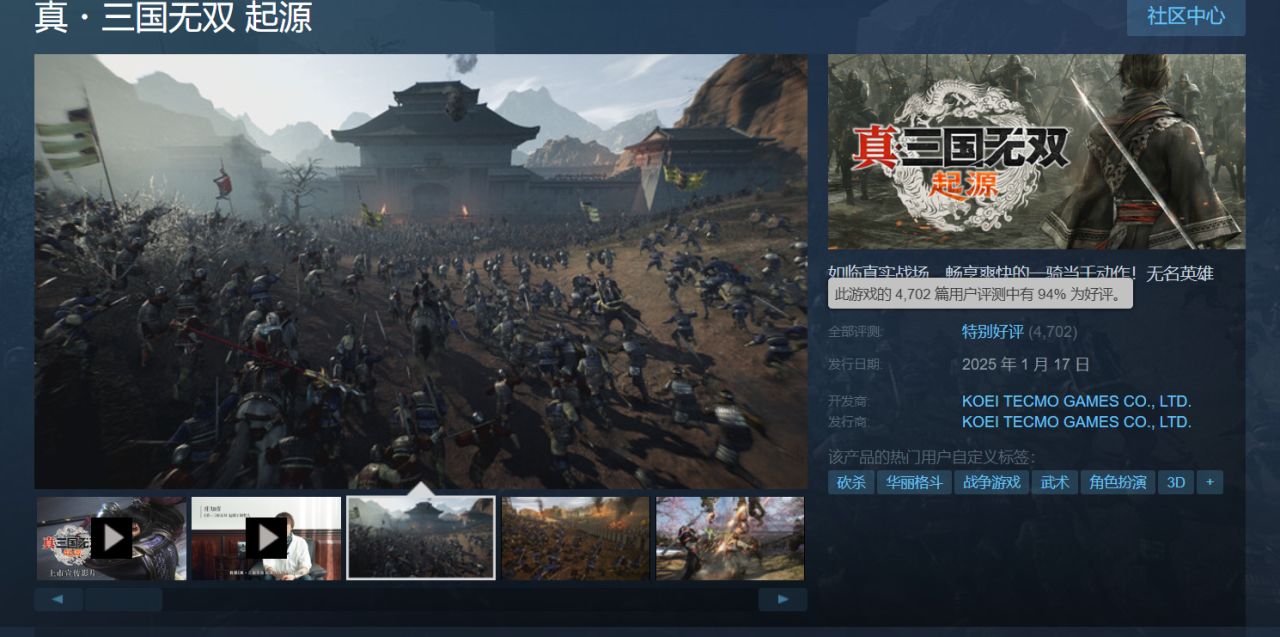Click the 该产品的热门用户自定义标签 label
This screenshot has height=637, width=1280.
[x=931, y=457]
